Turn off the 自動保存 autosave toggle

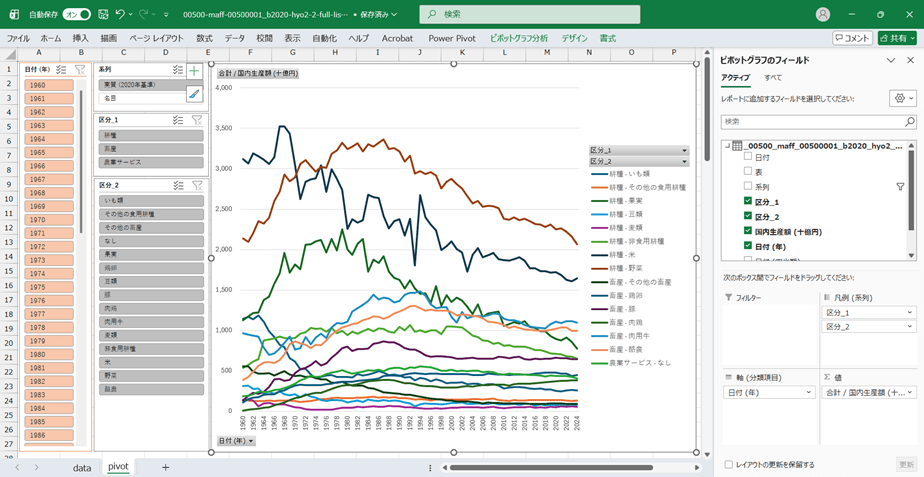pyautogui.click(x=76, y=15)
